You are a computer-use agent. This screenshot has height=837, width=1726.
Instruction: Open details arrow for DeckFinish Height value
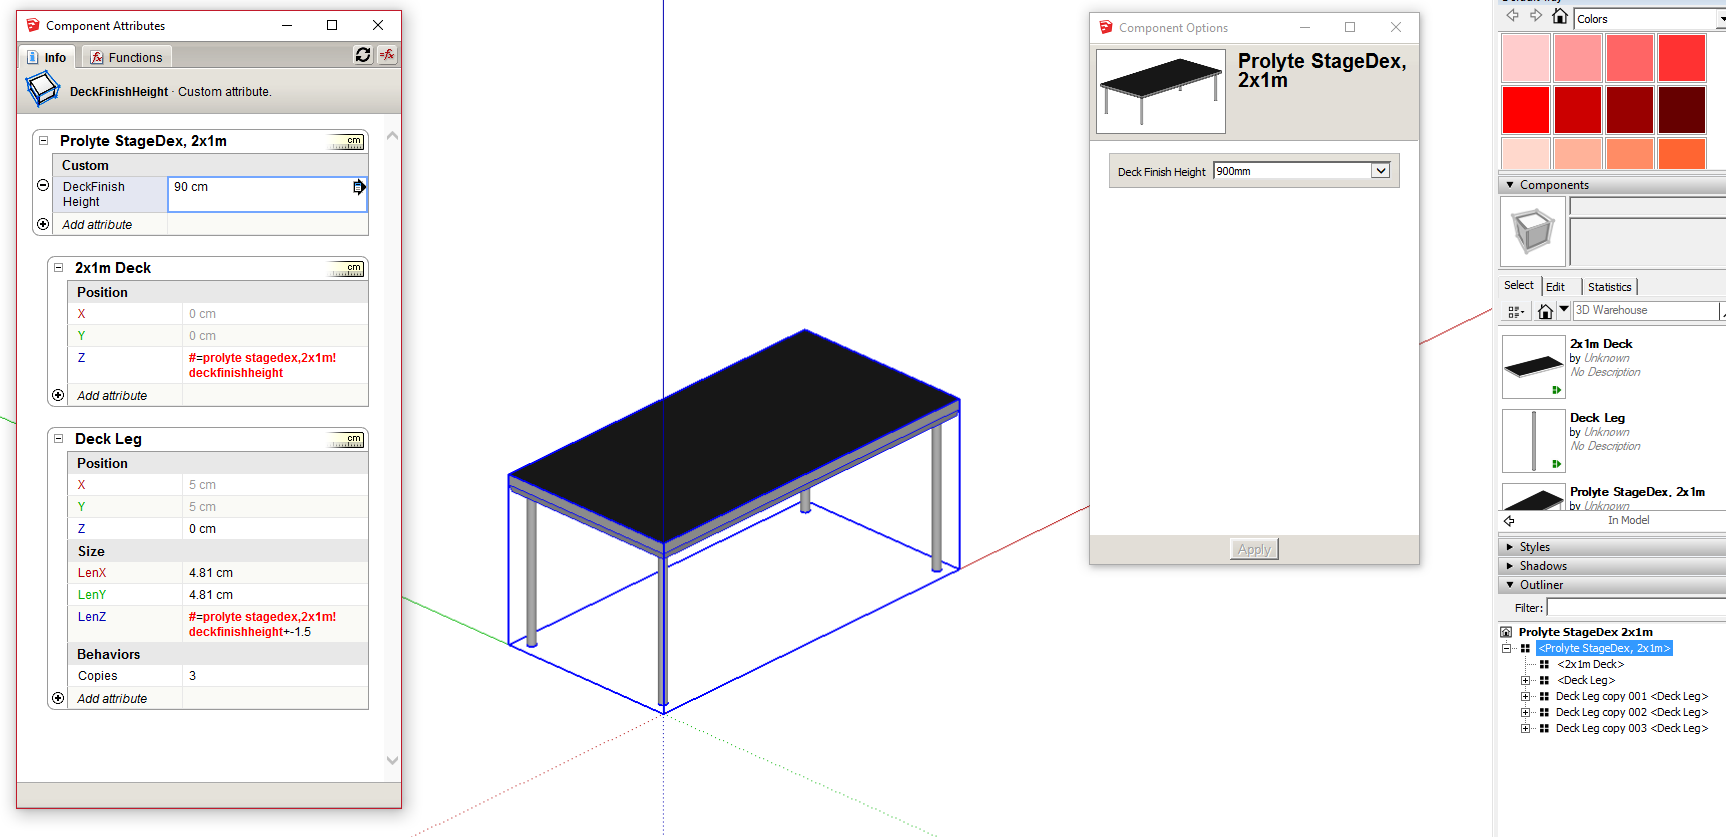click(x=359, y=187)
